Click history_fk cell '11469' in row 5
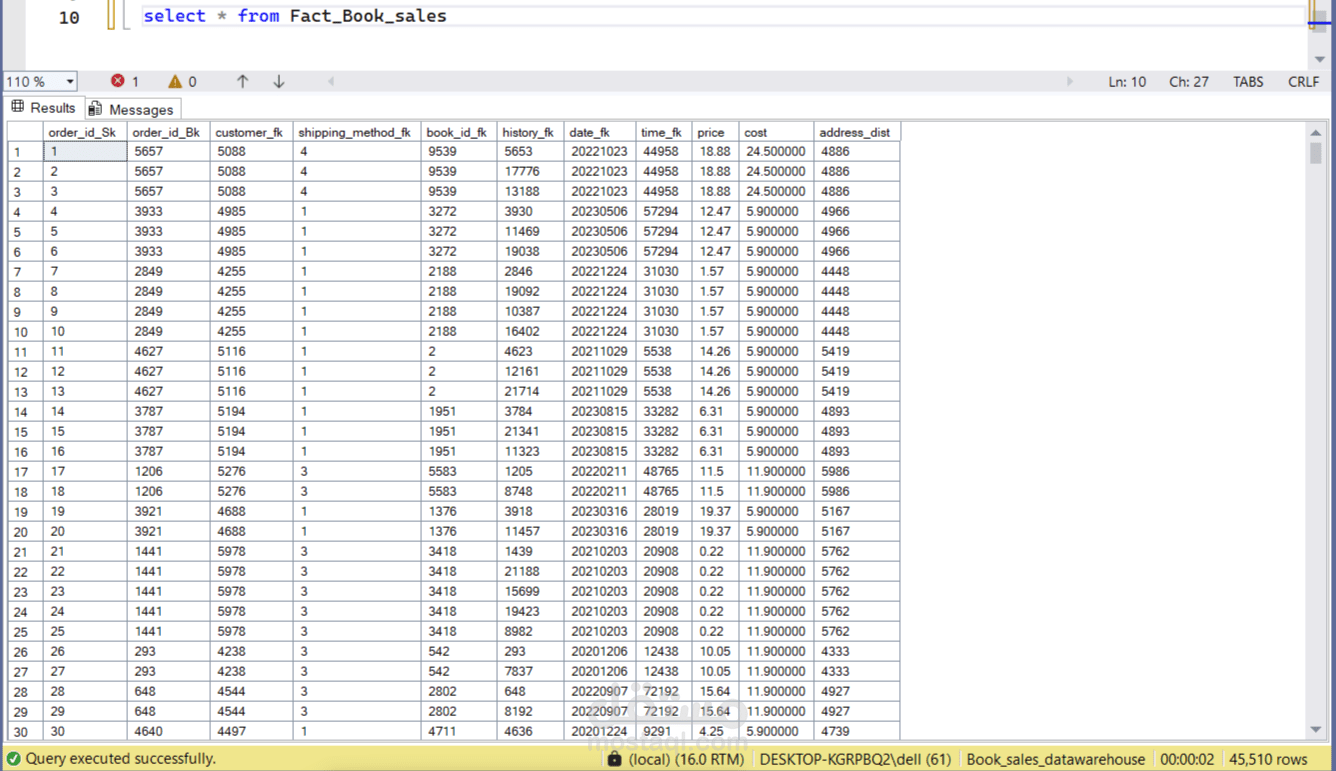This screenshot has width=1336, height=771. coord(530,232)
